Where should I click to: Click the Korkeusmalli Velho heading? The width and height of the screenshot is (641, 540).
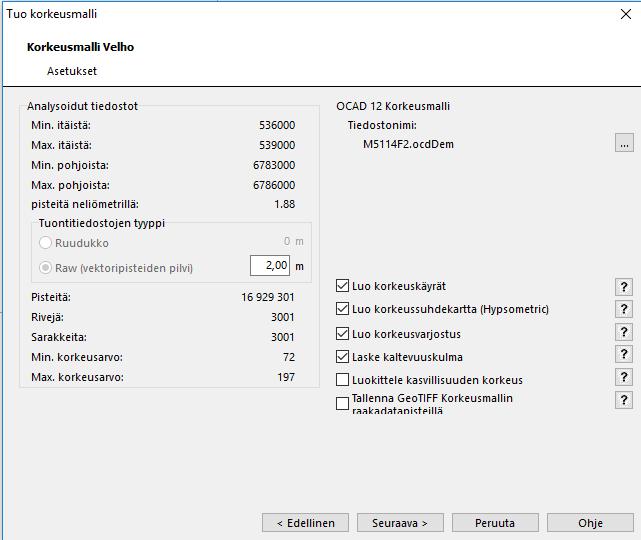pos(81,47)
